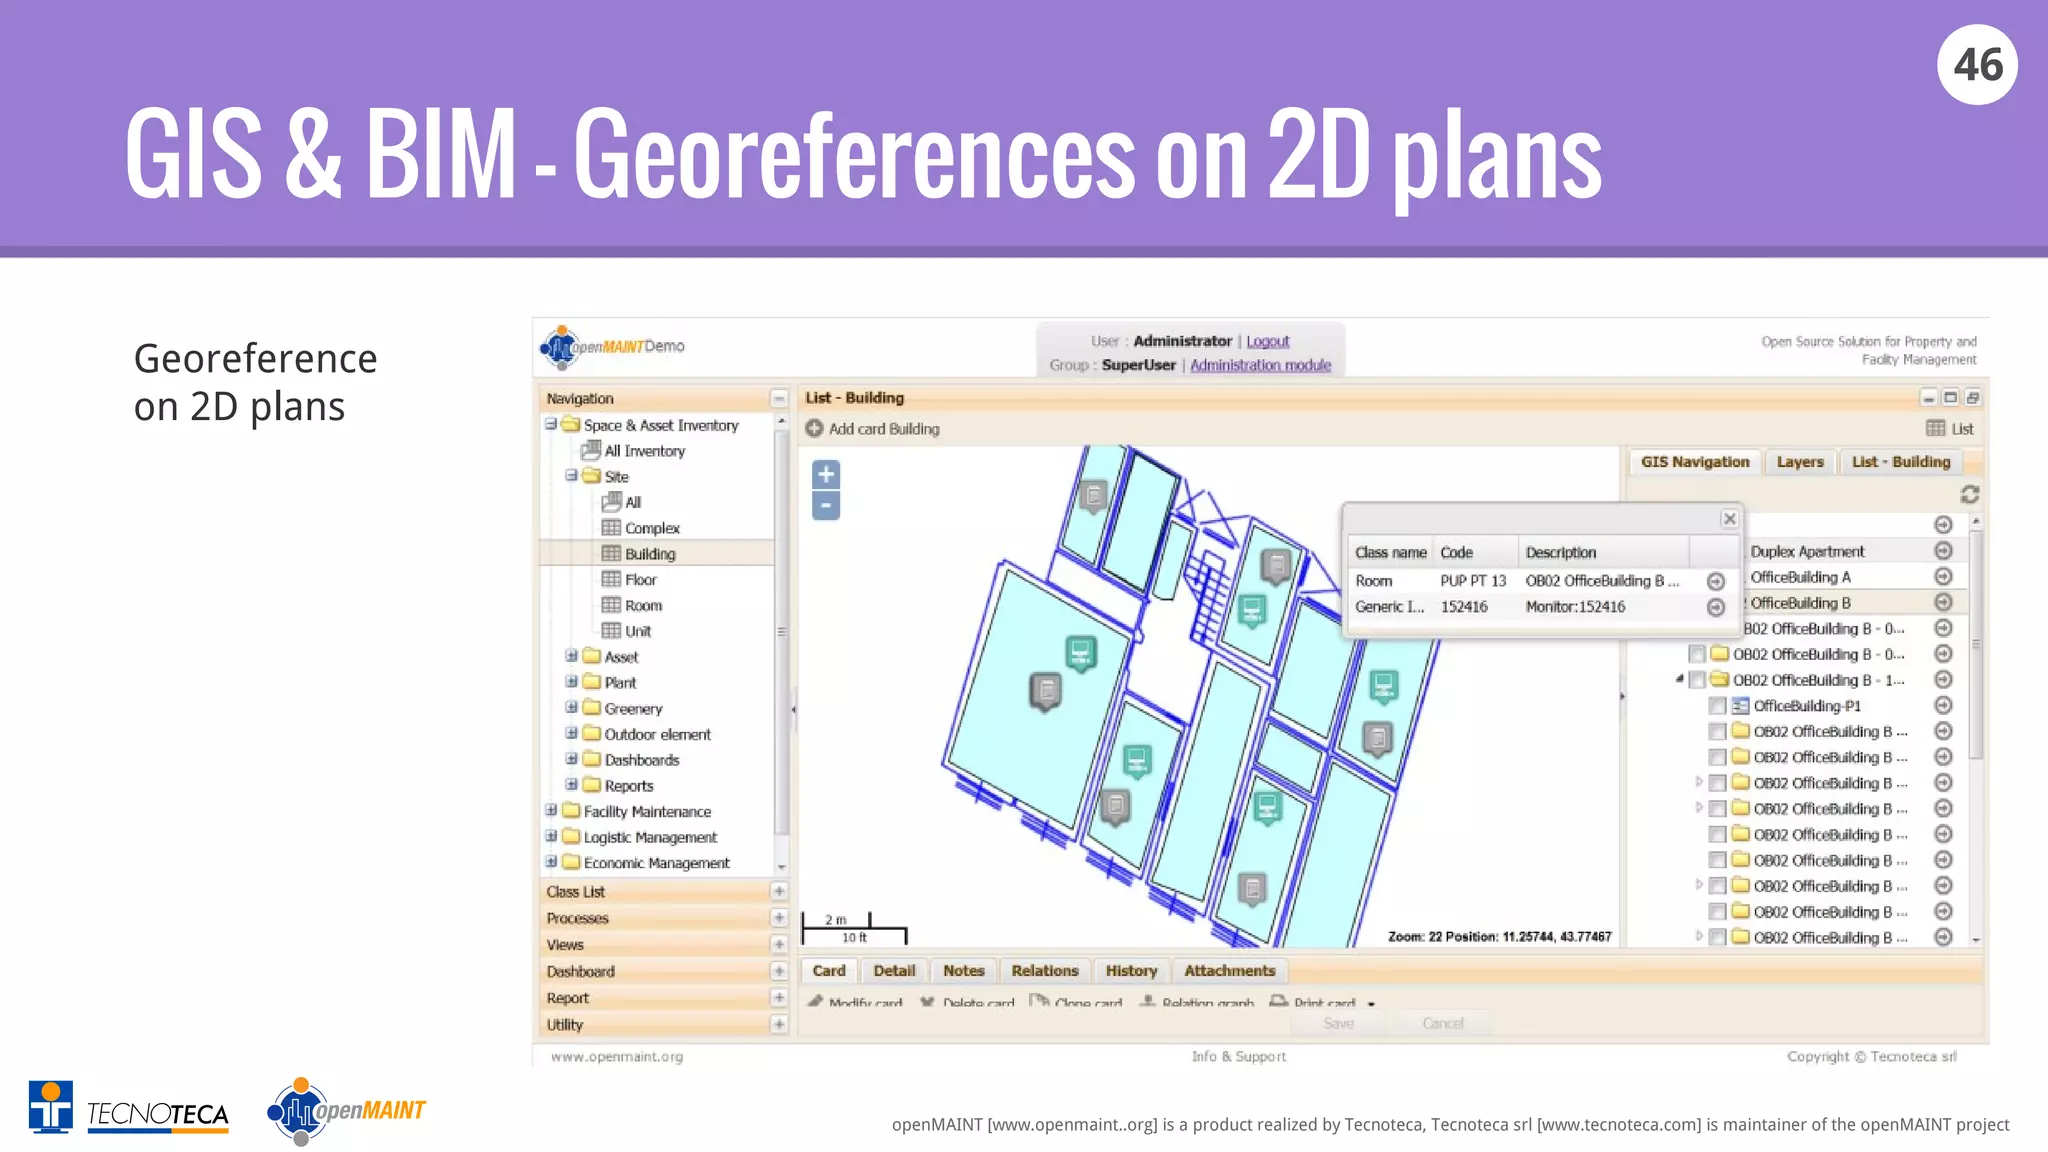Switch to the GIS Navigation tab

pyautogui.click(x=1695, y=462)
